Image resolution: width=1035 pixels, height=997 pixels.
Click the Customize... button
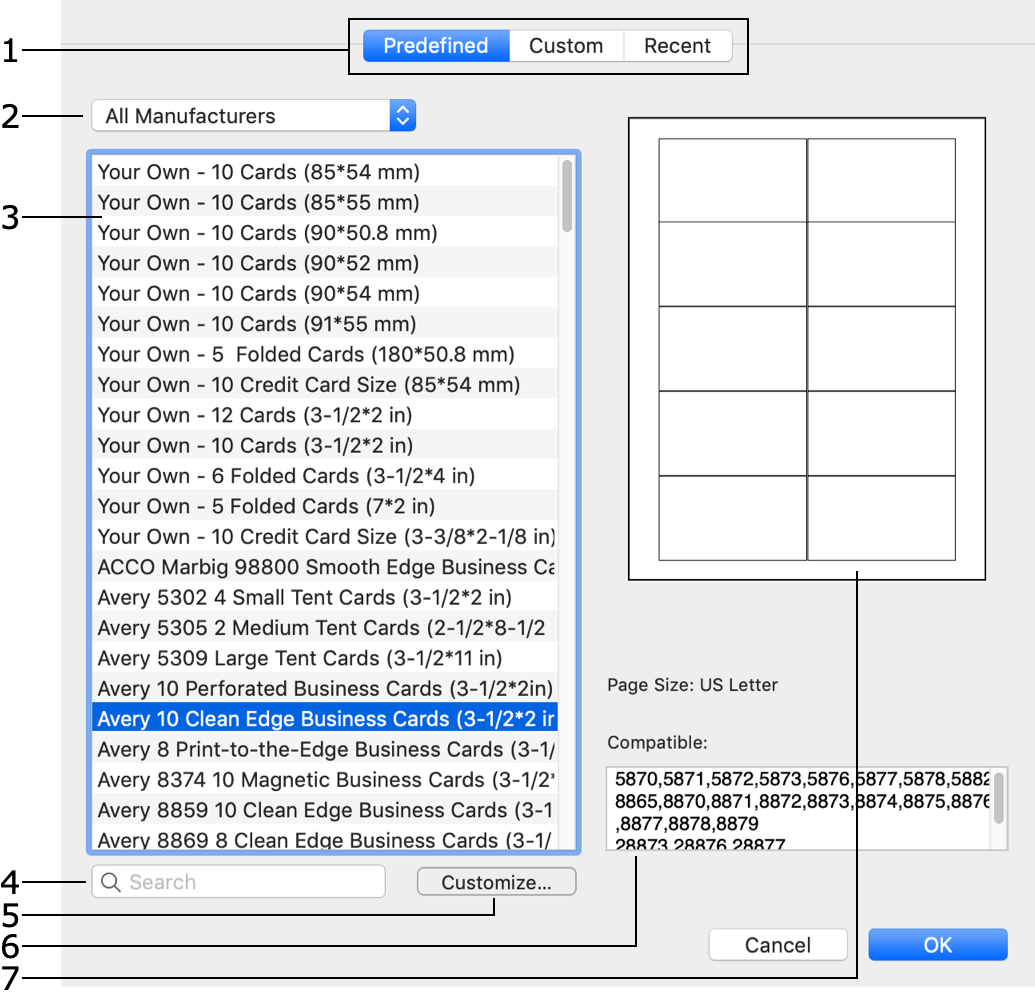(496, 883)
